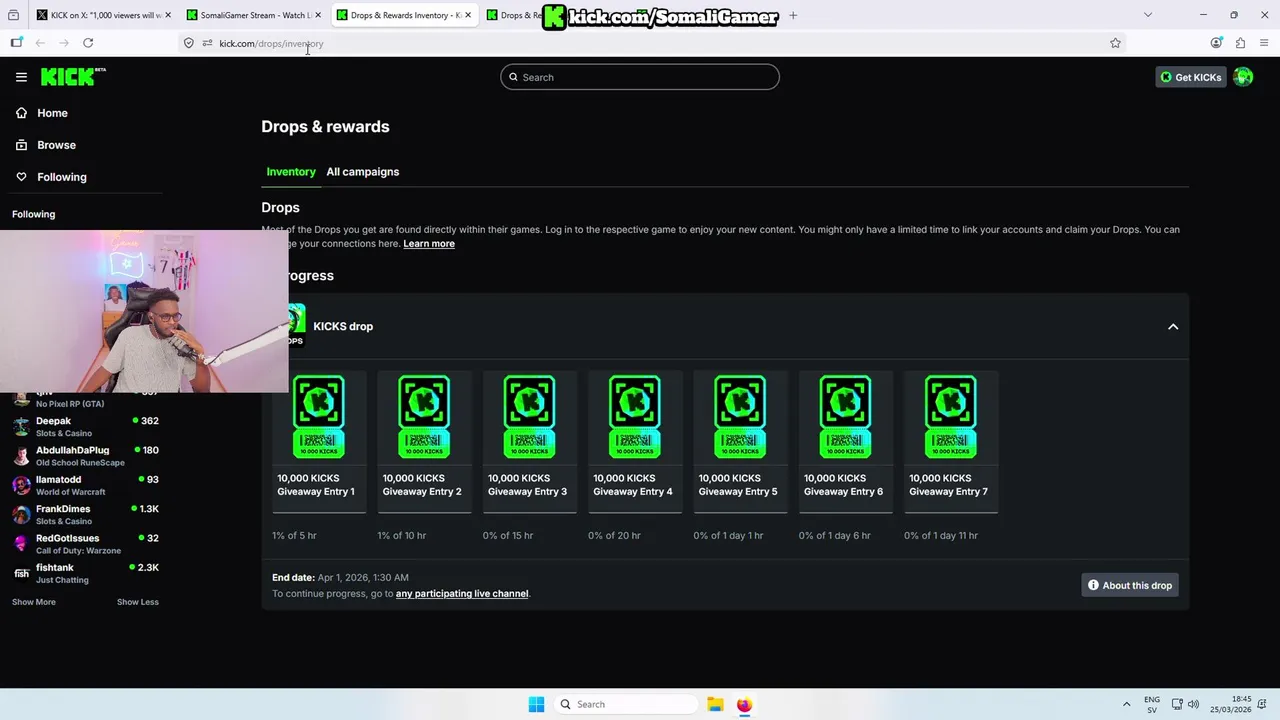Select Giveaway Entry 2 reward image

point(424,417)
